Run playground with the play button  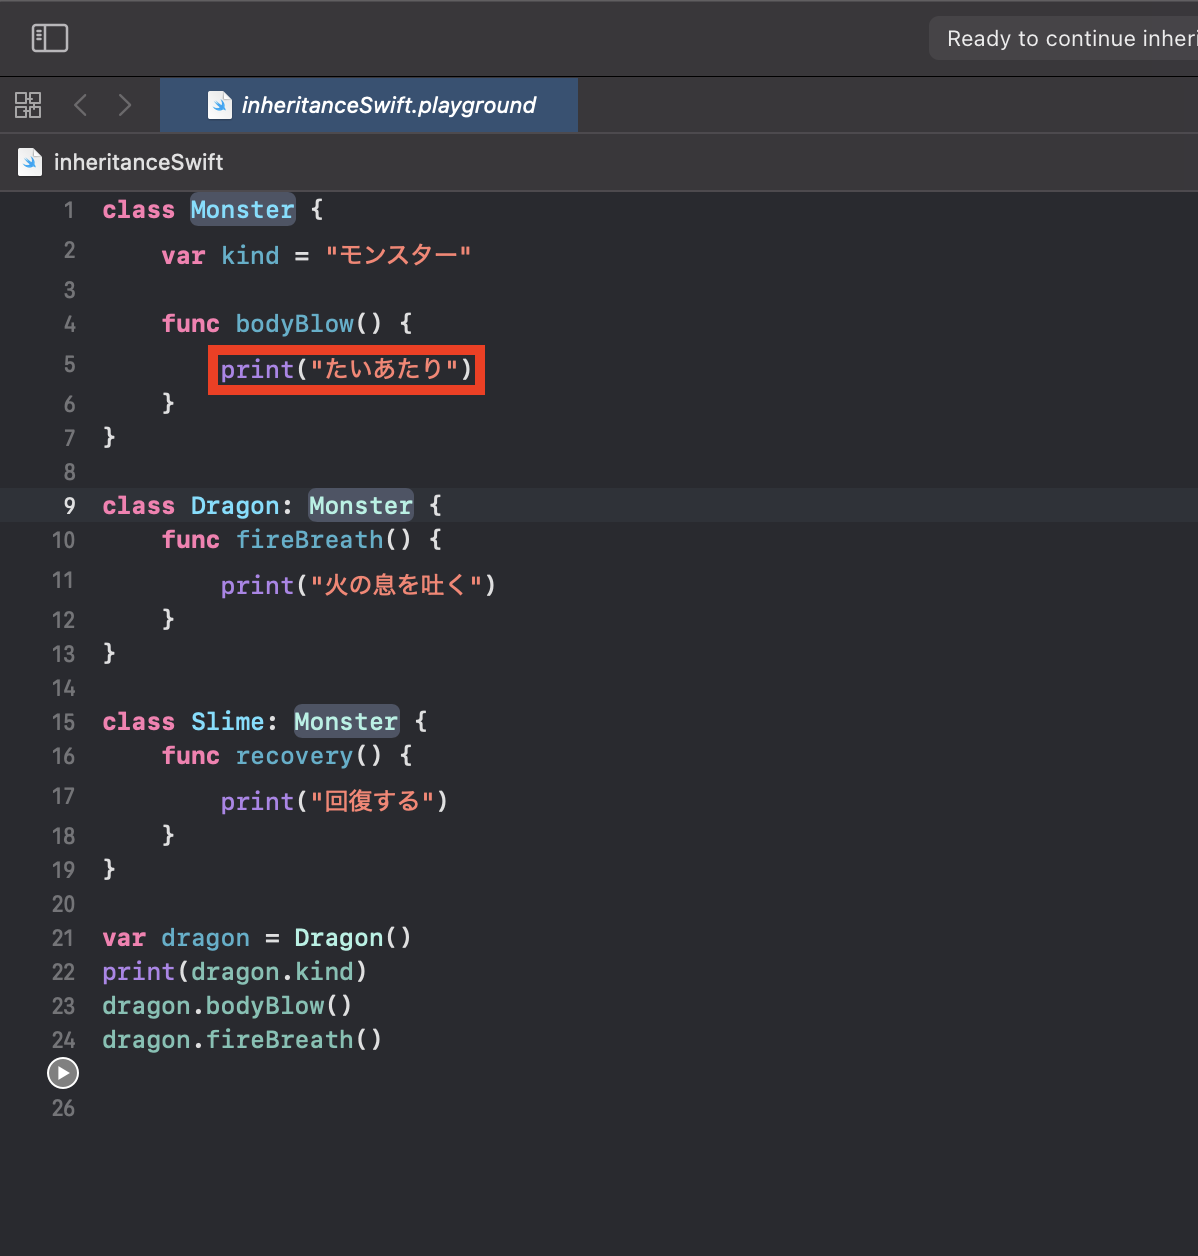pyautogui.click(x=63, y=1073)
